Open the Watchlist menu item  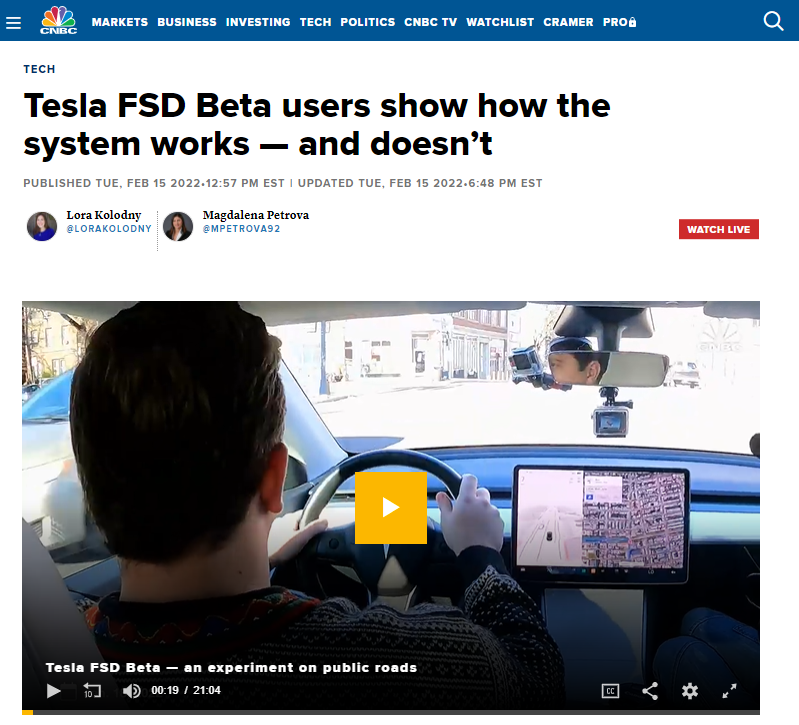[500, 22]
